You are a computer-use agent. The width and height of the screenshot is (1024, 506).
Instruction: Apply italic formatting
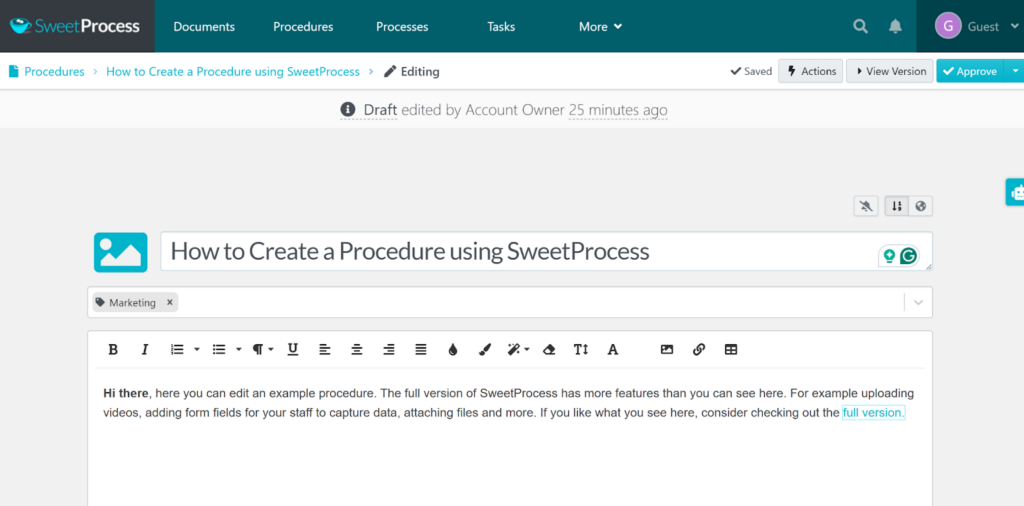145,350
